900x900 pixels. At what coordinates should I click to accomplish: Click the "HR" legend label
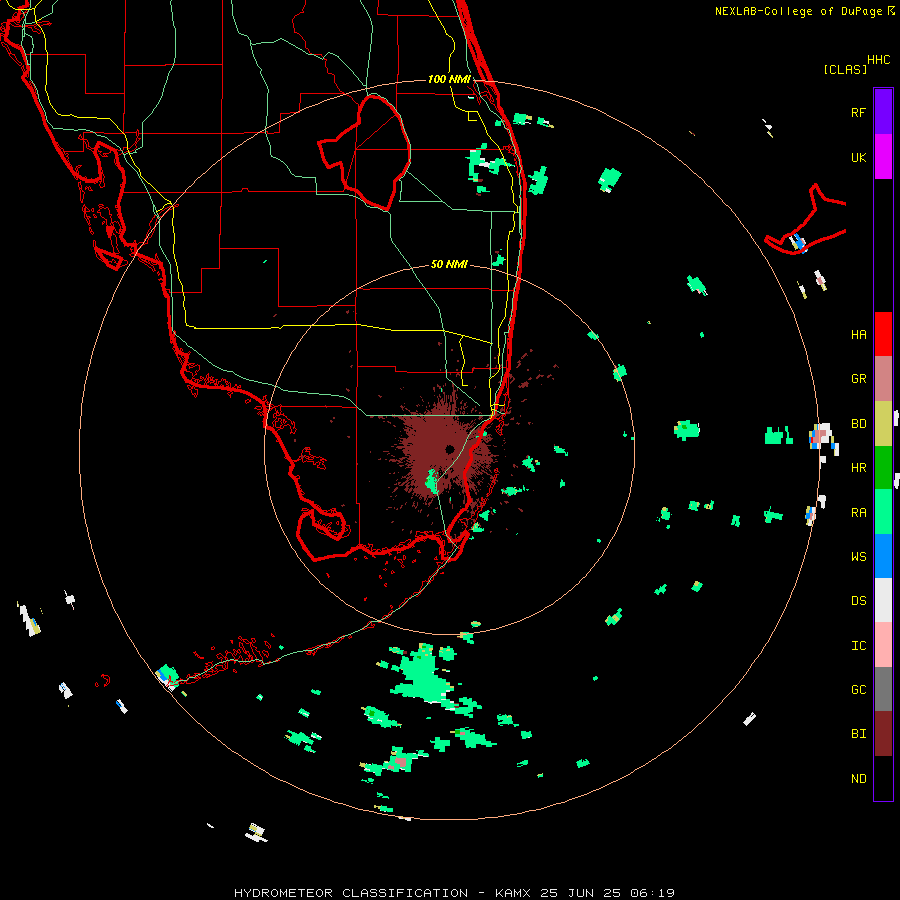(858, 468)
